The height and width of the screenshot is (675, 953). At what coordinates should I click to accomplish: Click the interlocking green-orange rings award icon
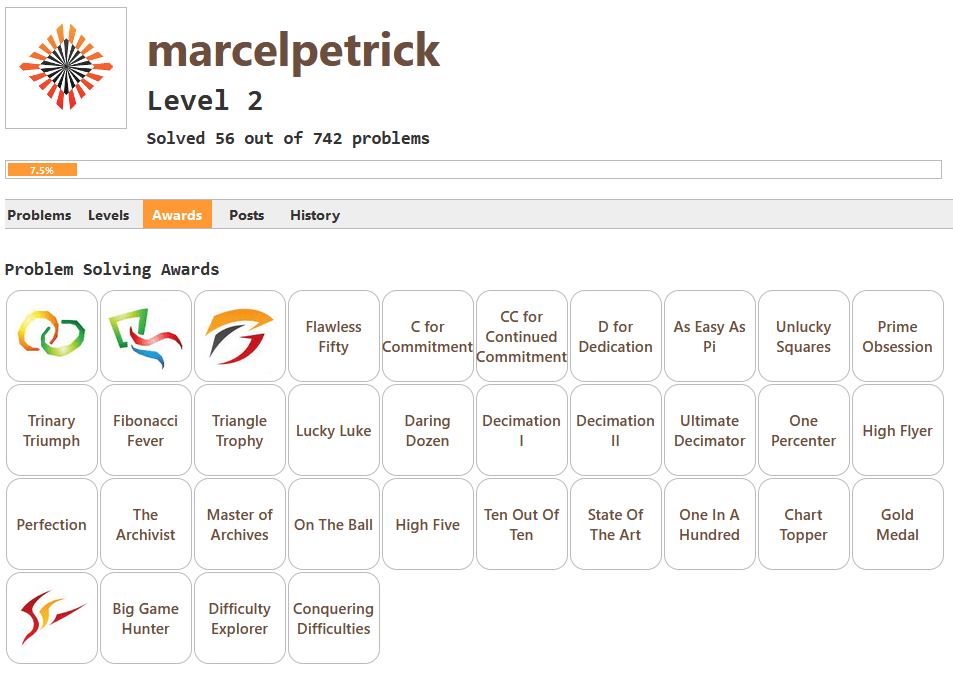click(52, 336)
